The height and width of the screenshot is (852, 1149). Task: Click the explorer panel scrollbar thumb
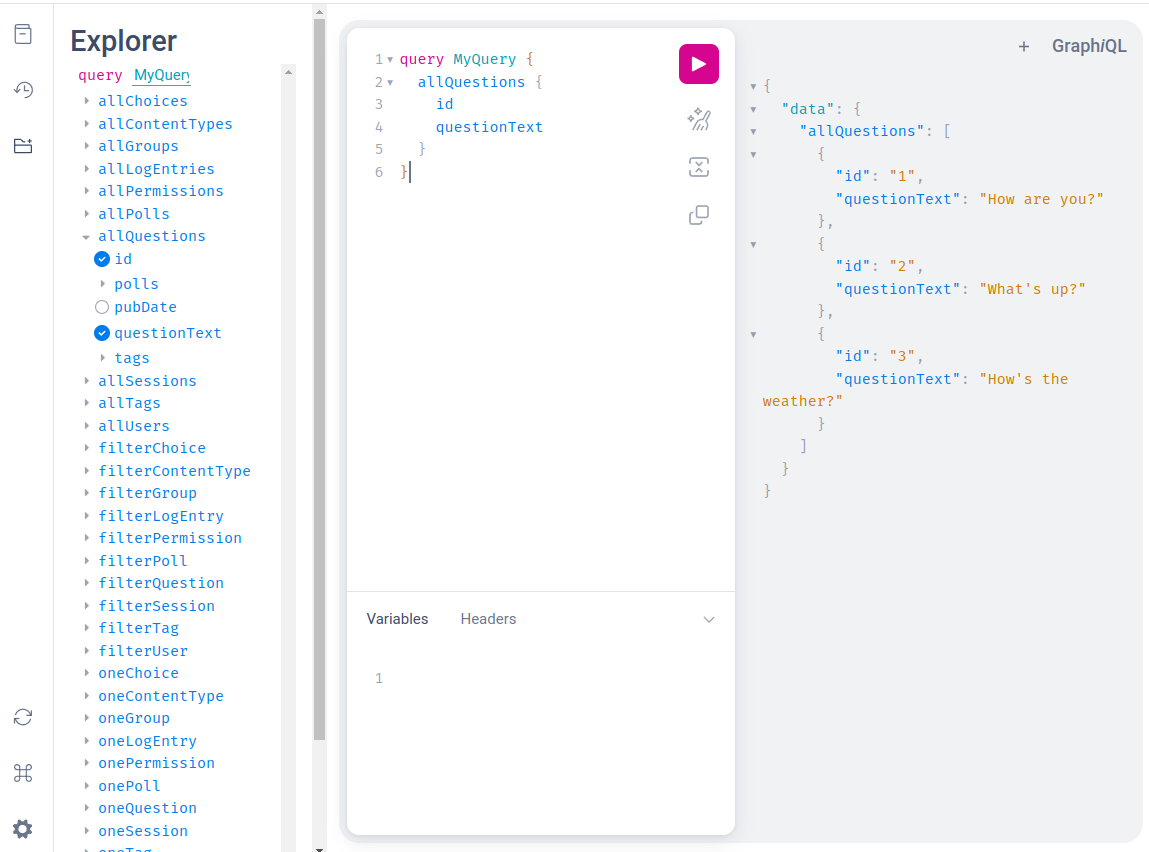click(319, 379)
